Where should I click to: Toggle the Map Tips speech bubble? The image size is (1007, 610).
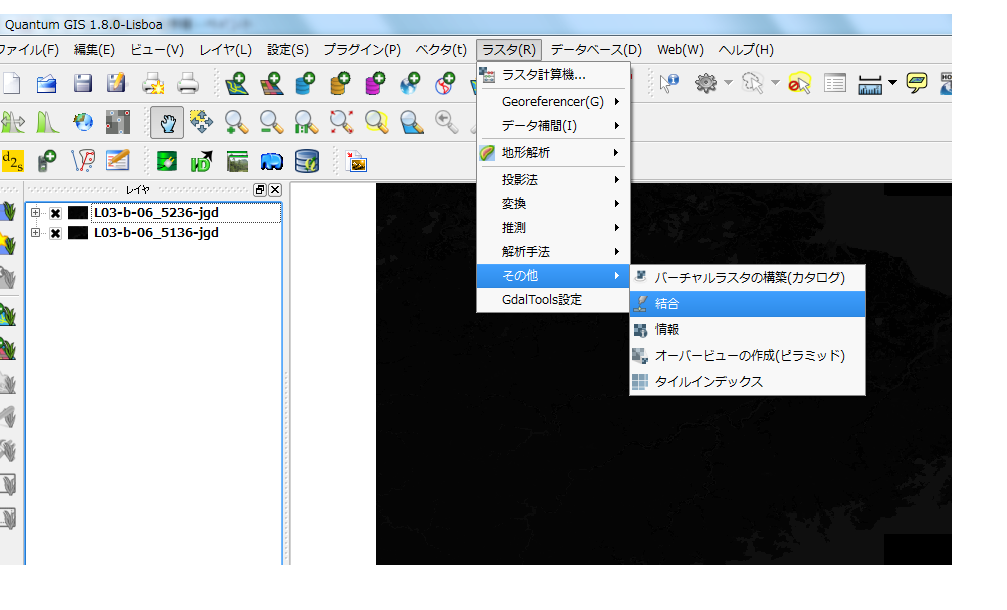916,83
